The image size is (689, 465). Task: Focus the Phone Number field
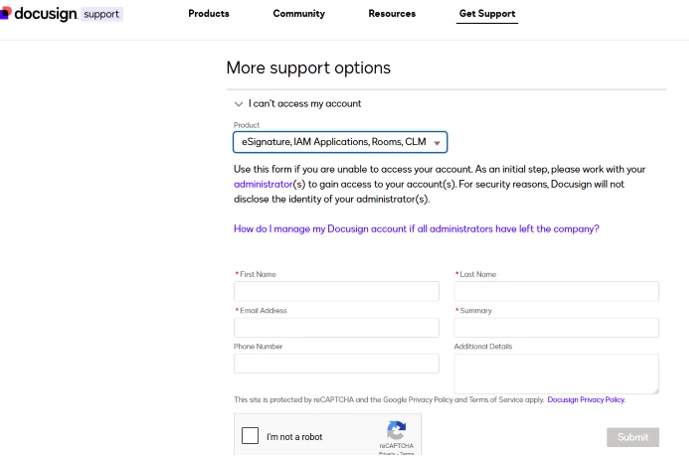336,363
